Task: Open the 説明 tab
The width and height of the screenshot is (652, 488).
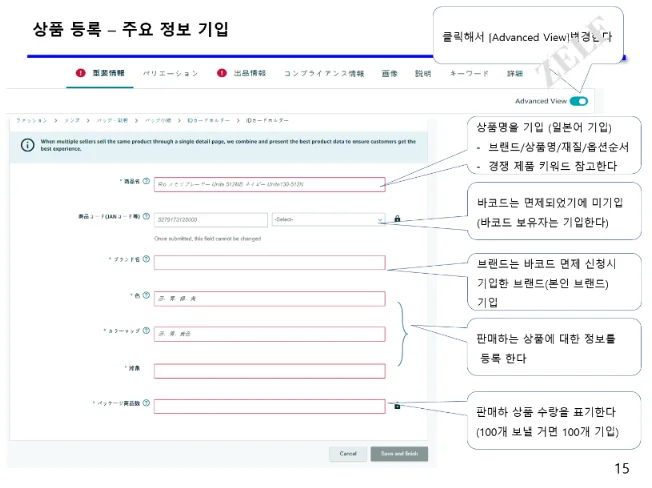Action: (423, 74)
